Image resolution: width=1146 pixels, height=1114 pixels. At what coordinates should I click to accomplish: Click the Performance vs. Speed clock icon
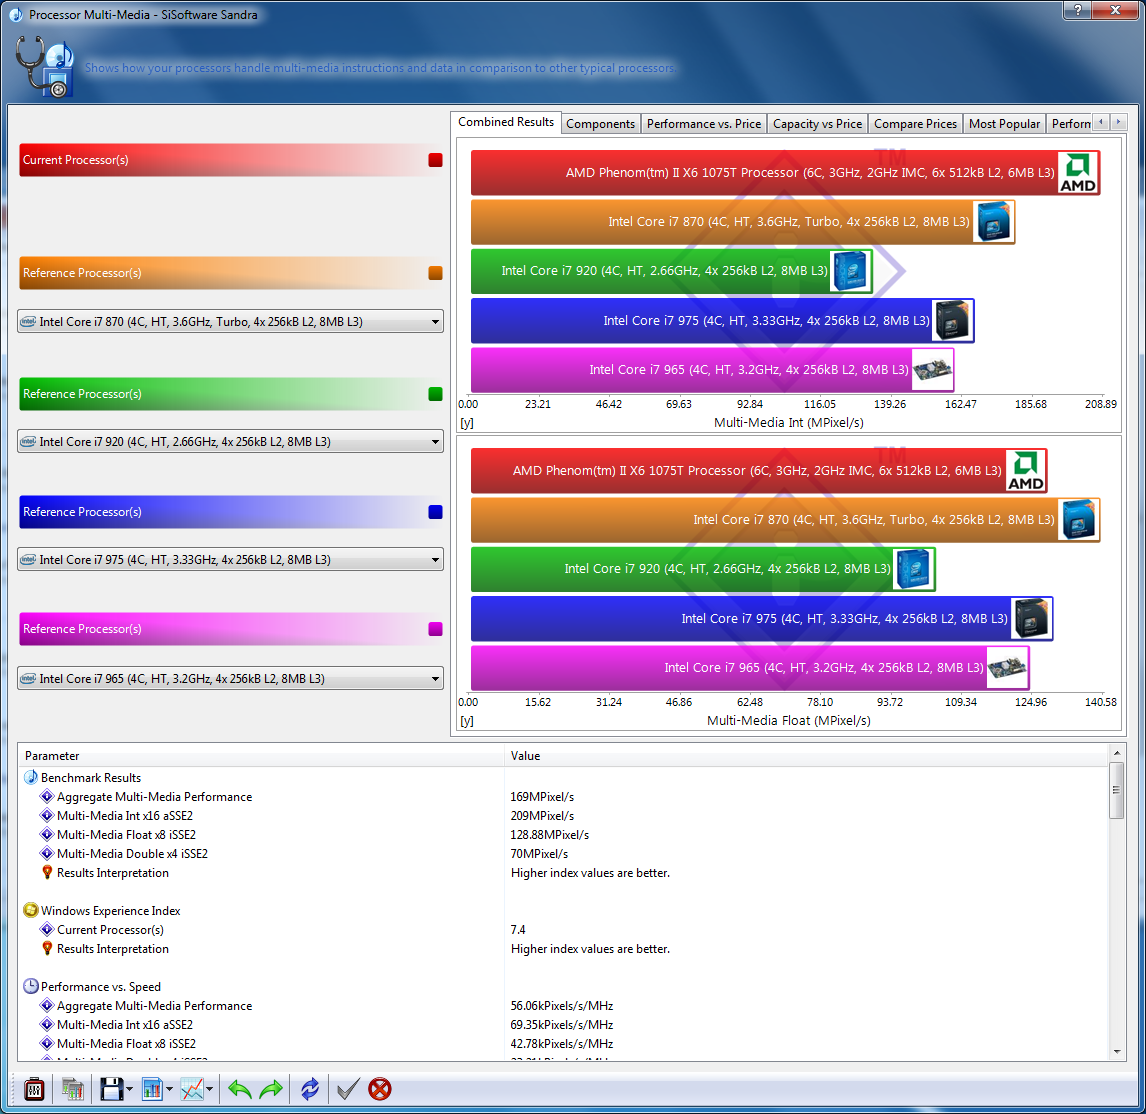click(31, 986)
